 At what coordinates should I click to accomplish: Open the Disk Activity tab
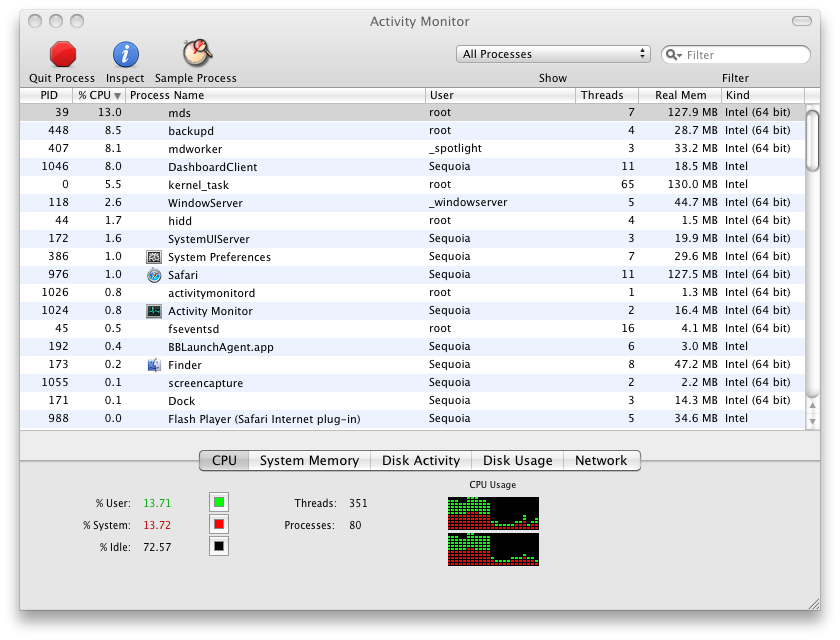coord(421,461)
